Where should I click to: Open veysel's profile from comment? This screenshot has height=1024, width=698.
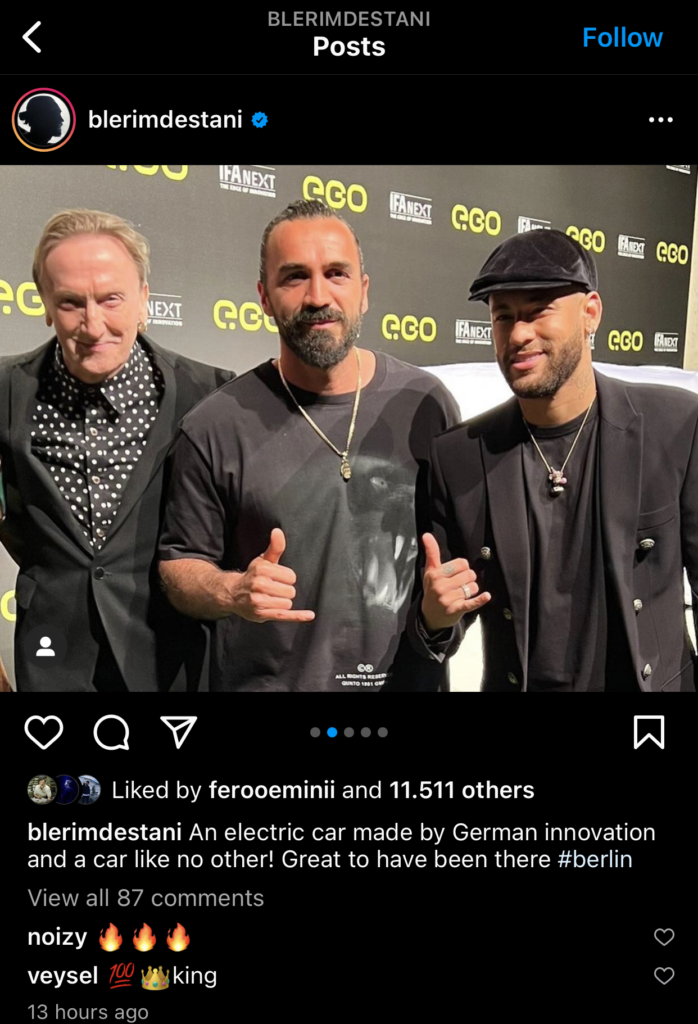(63, 976)
